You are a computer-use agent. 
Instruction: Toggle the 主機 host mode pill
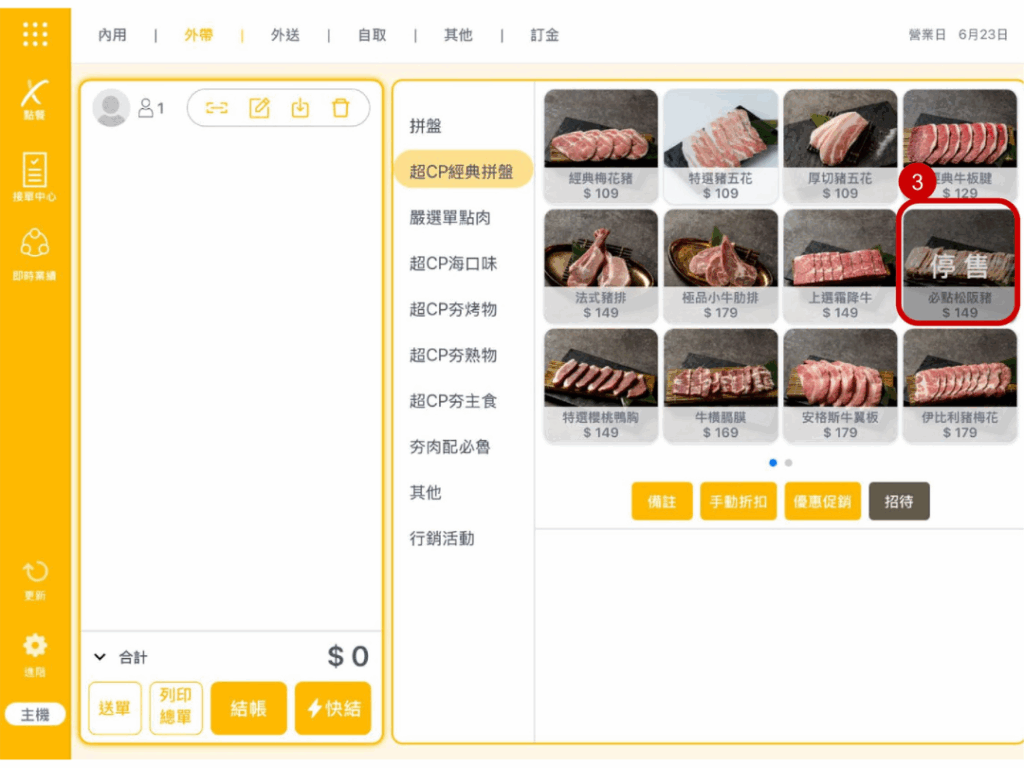pyautogui.click(x=35, y=714)
